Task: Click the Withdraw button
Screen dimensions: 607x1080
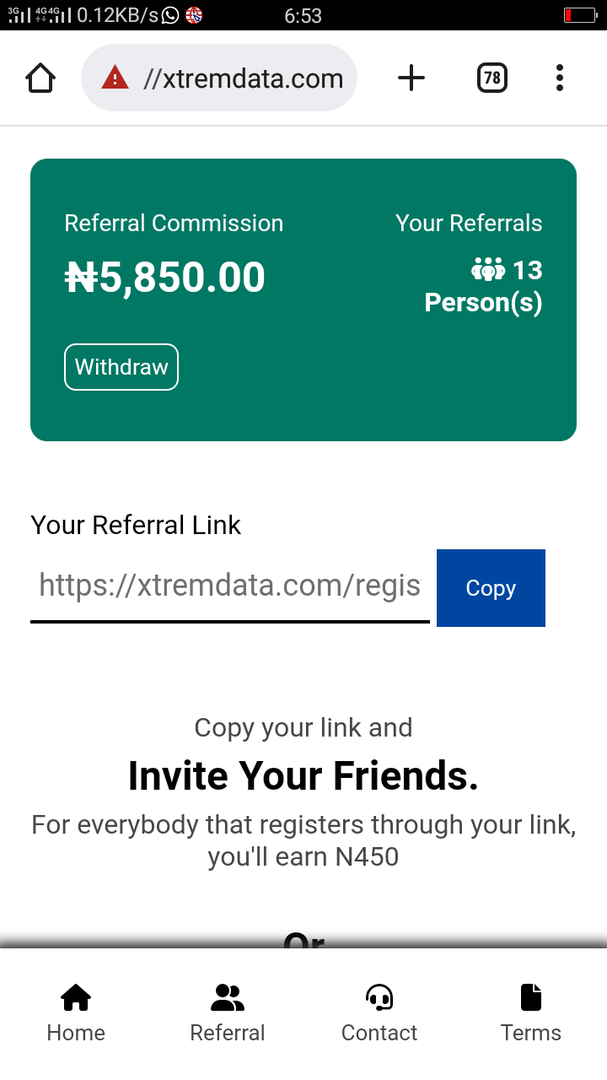Action: (x=121, y=367)
